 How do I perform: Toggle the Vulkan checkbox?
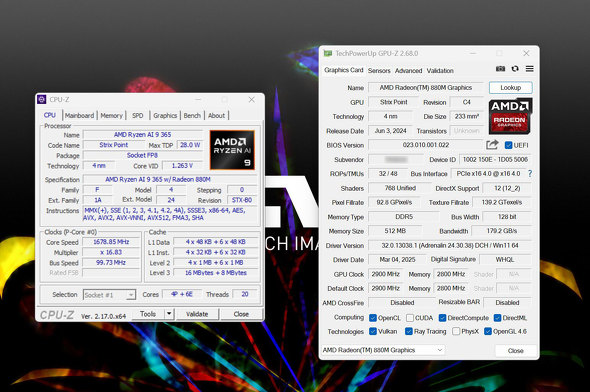point(373,331)
